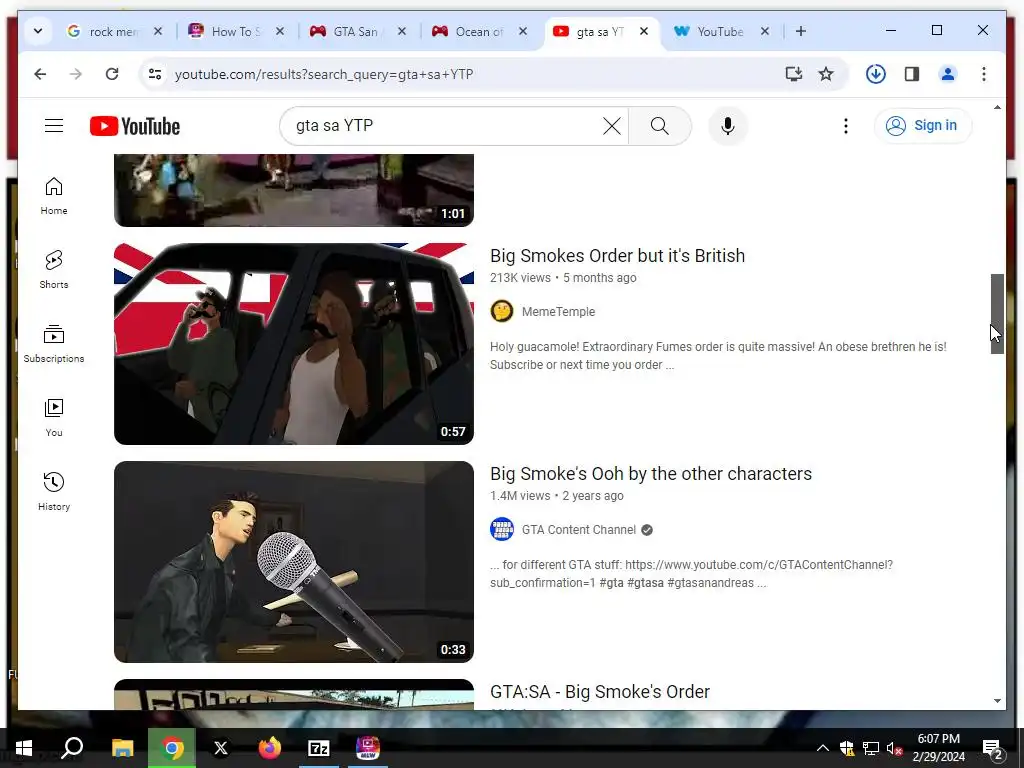Screen dimensions: 1024x768
Task: Open YouTube settings three-dot menu
Action: pyautogui.click(x=846, y=125)
